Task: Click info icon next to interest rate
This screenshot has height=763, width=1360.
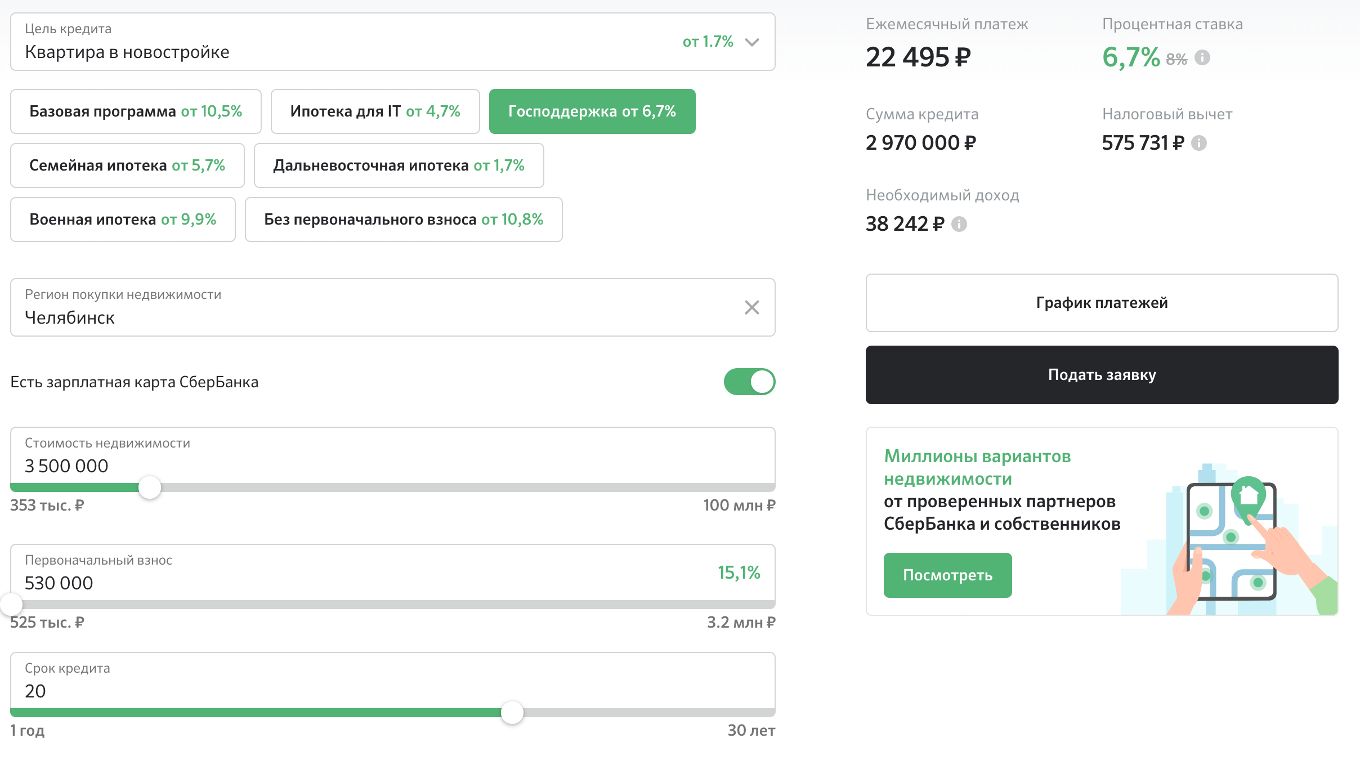Action: 1202,58
